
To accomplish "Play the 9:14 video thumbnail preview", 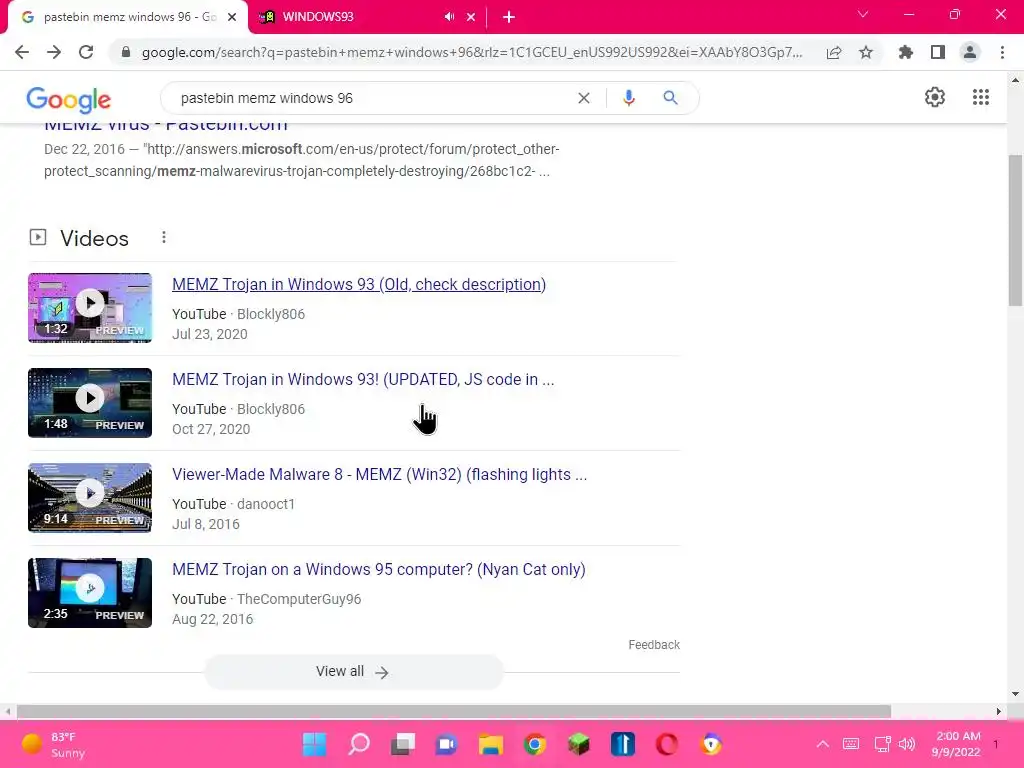I will click(x=90, y=498).
